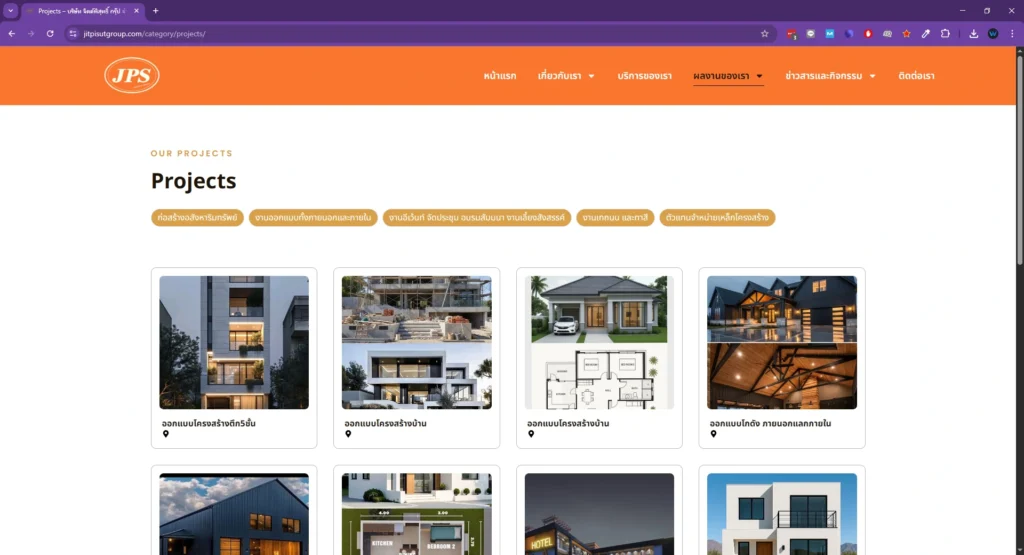Expand the ผลงานของเรา dropdown arrow

pyautogui.click(x=760, y=76)
